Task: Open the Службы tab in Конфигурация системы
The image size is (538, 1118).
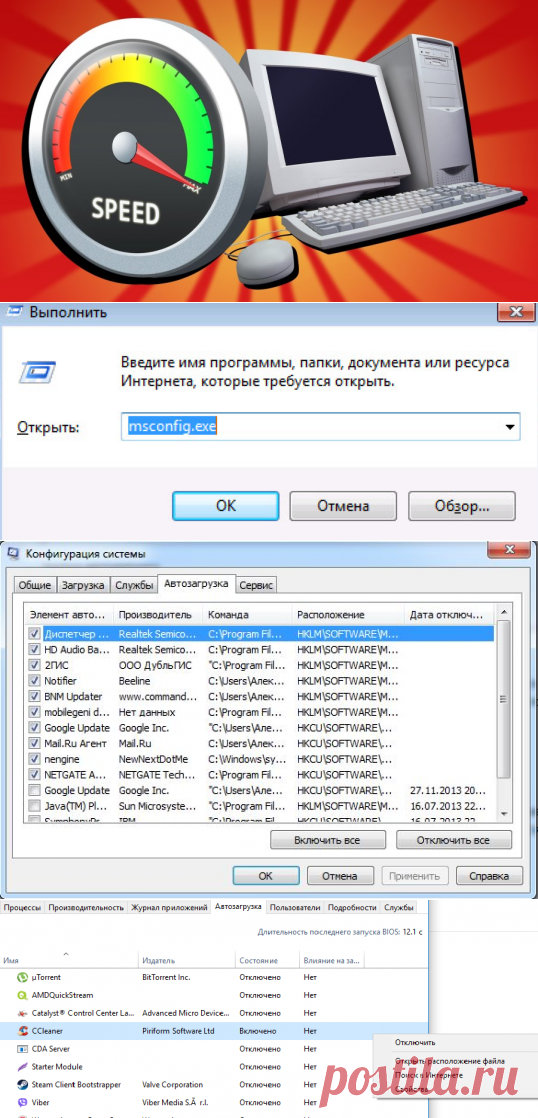Action: 134,585
